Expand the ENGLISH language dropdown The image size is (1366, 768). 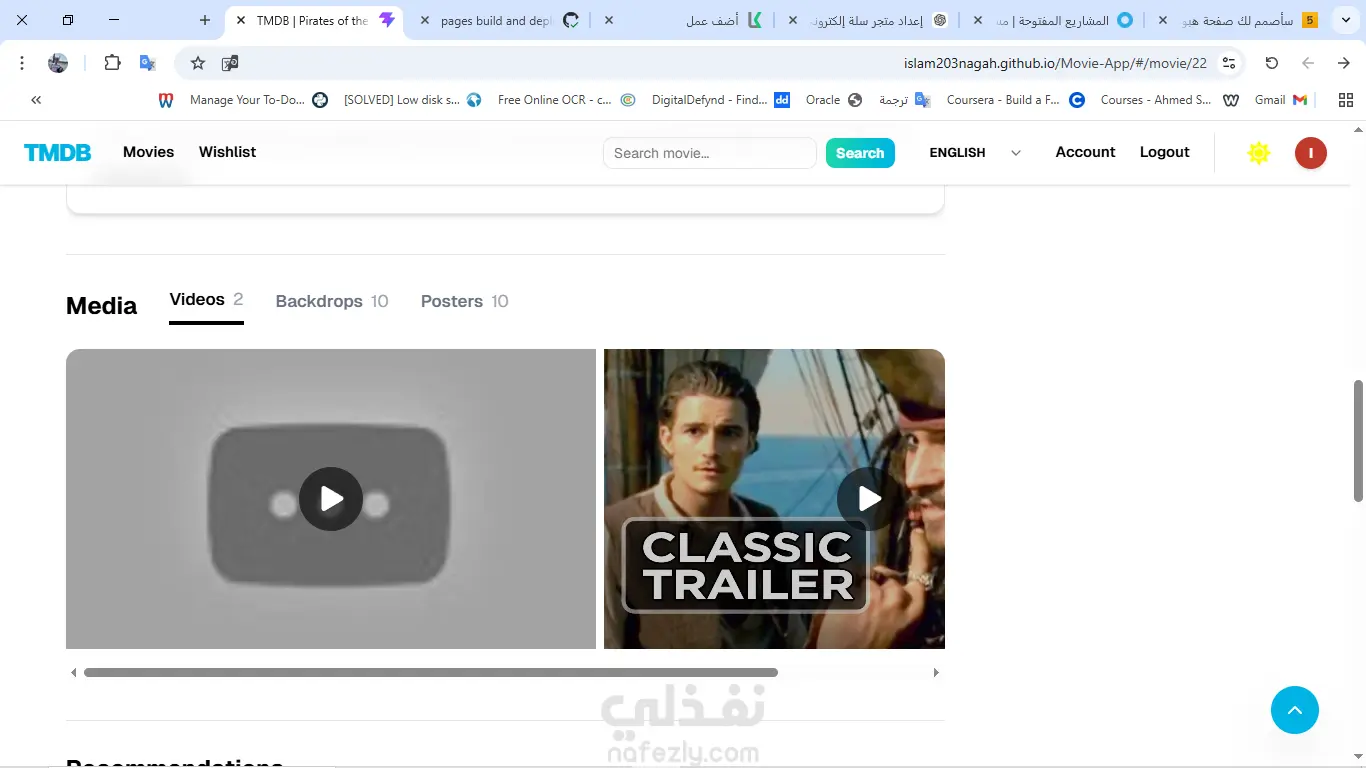(975, 153)
